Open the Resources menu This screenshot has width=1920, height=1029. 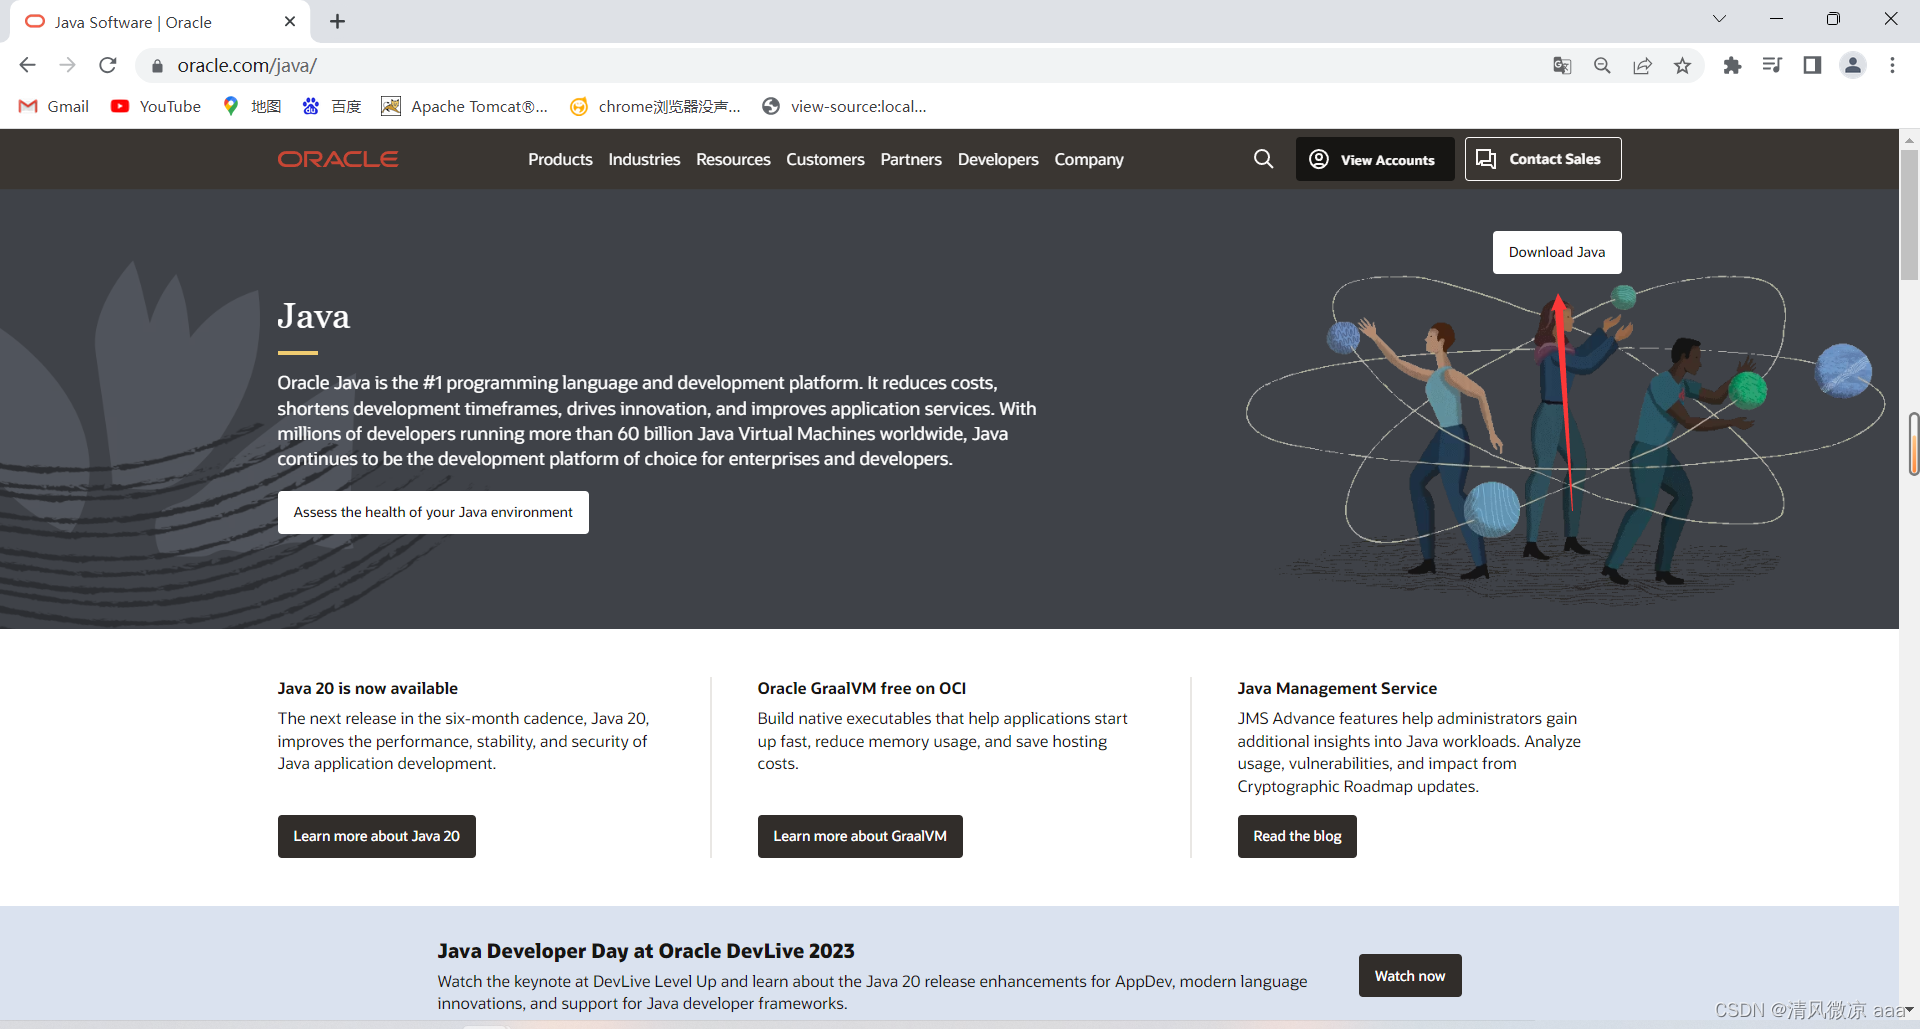coord(733,159)
